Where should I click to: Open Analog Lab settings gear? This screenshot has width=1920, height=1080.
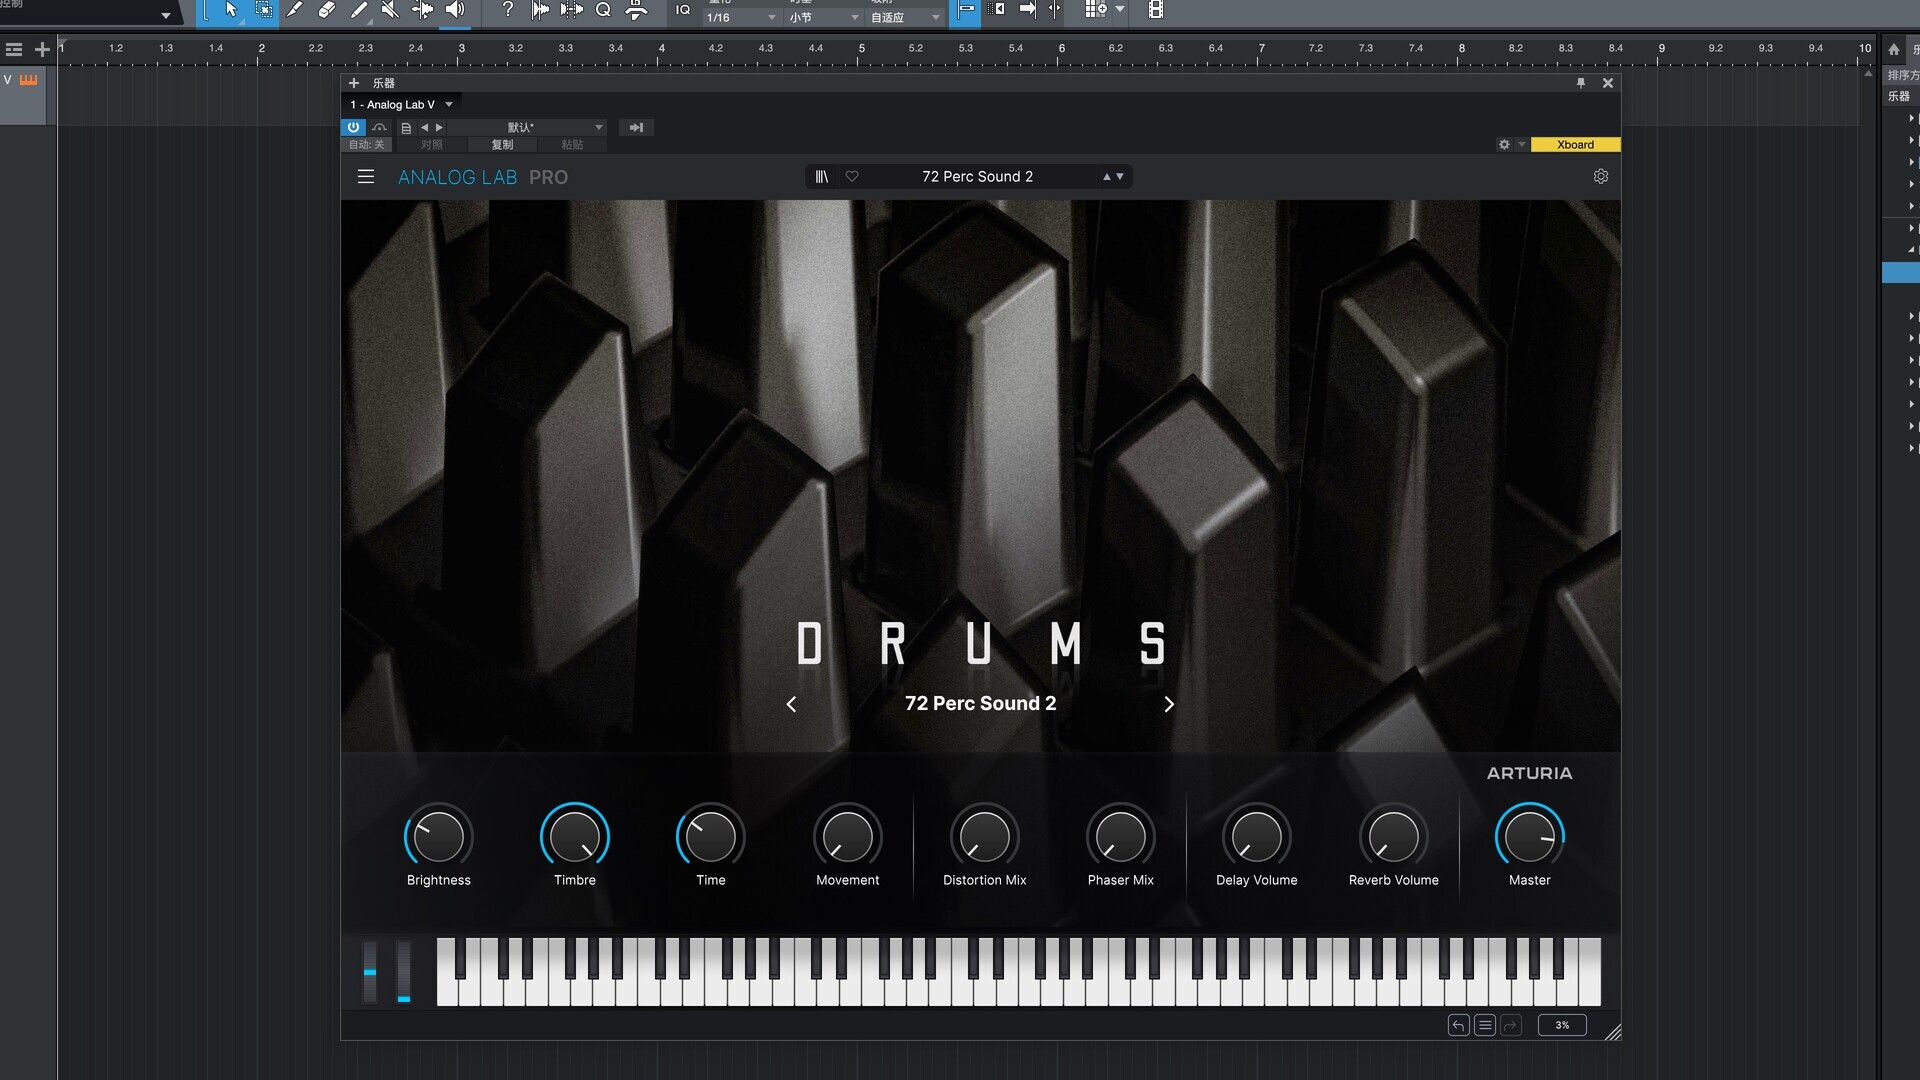point(1601,177)
